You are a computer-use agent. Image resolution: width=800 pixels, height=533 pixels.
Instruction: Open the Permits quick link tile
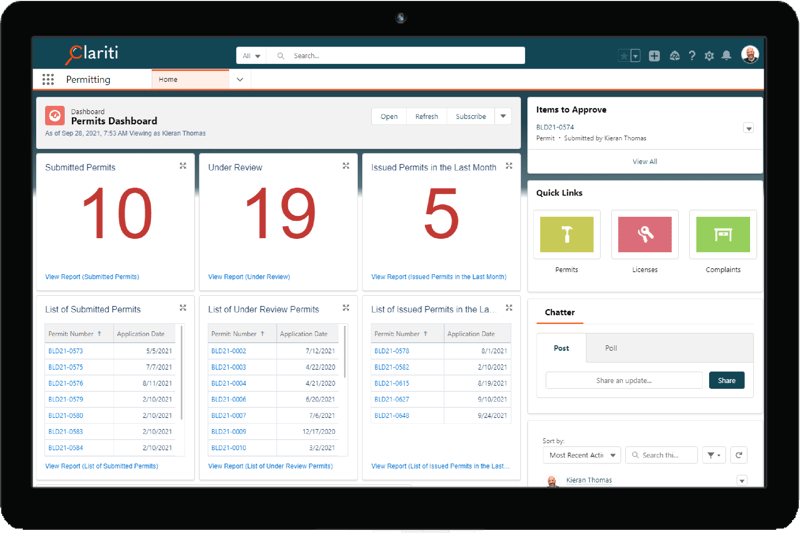coord(567,235)
